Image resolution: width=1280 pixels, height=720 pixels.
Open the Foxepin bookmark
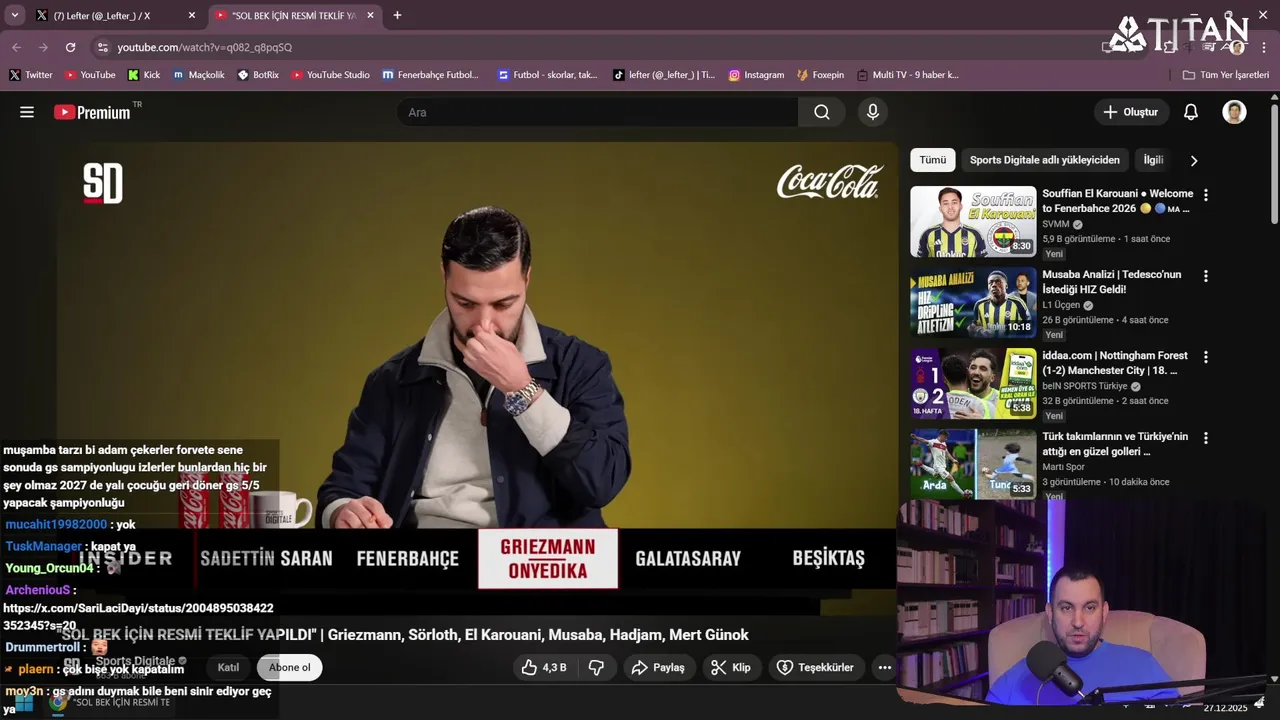[x=820, y=75]
